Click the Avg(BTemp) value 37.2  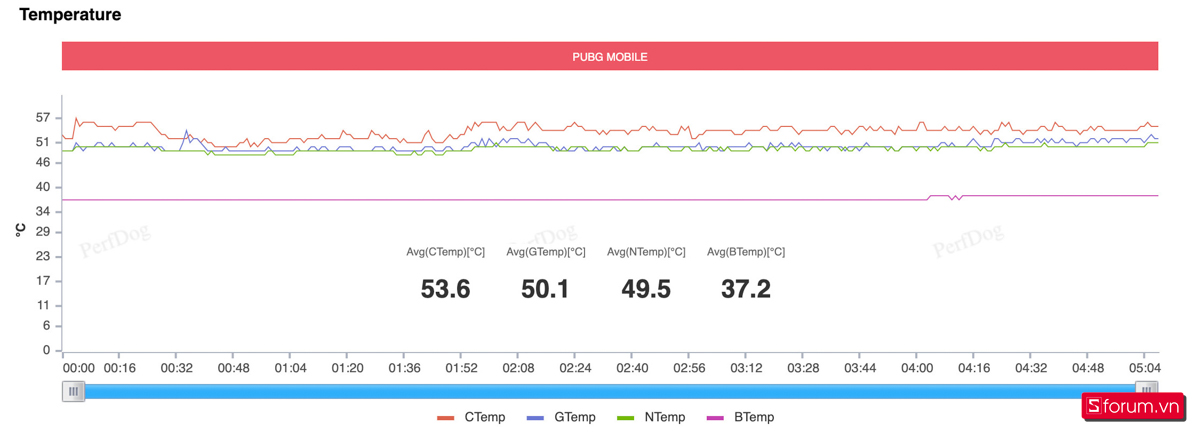click(745, 289)
